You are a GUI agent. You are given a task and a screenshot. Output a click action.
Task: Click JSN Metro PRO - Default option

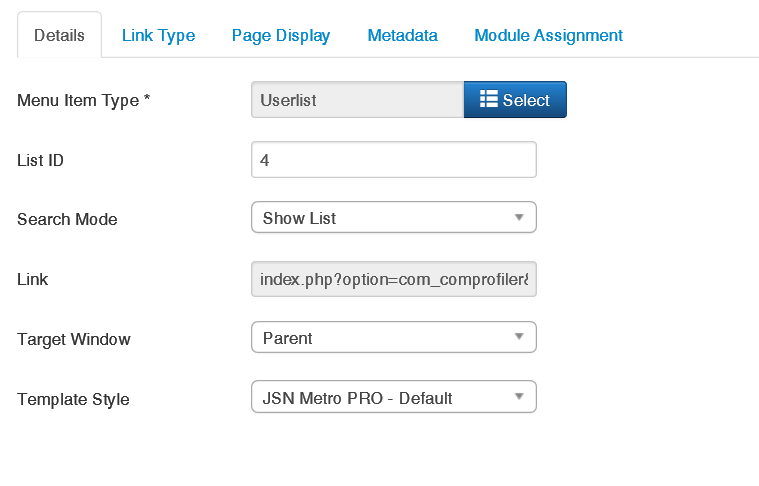[x=357, y=398]
